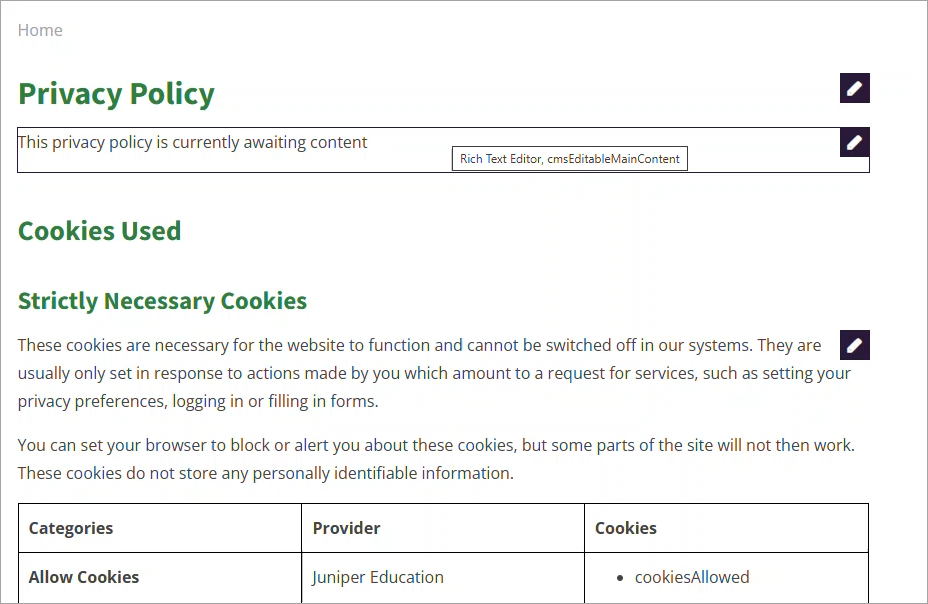Click the line 'privacy preferences, logging in or filling in forms'
Viewport: 928px width, 604px height.
(x=198, y=401)
